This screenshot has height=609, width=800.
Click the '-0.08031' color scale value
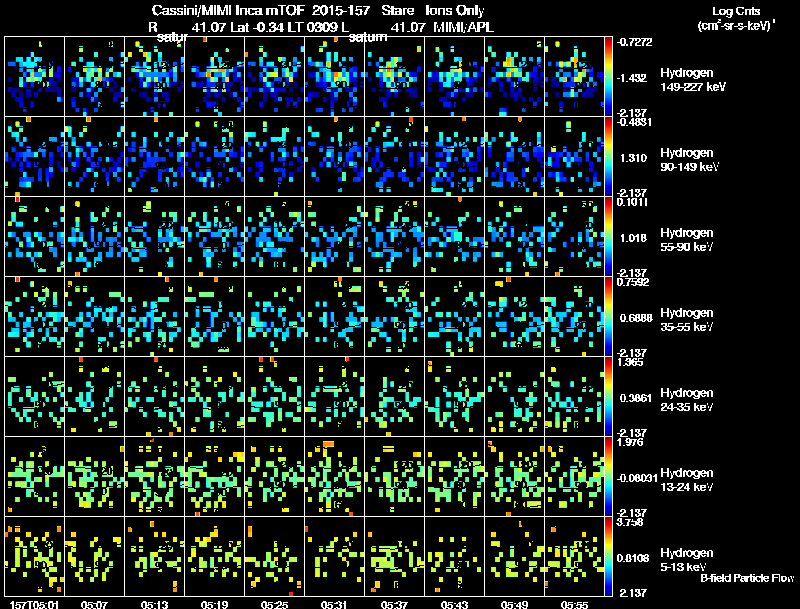(636, 478)
